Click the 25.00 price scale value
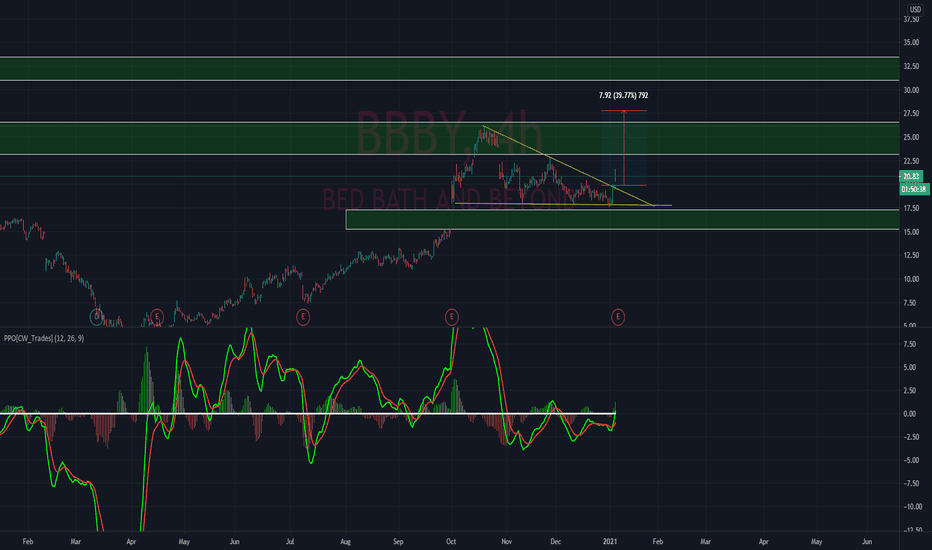Image resolution: width=932 pixels, height=550 pixels. pos(911,137)
